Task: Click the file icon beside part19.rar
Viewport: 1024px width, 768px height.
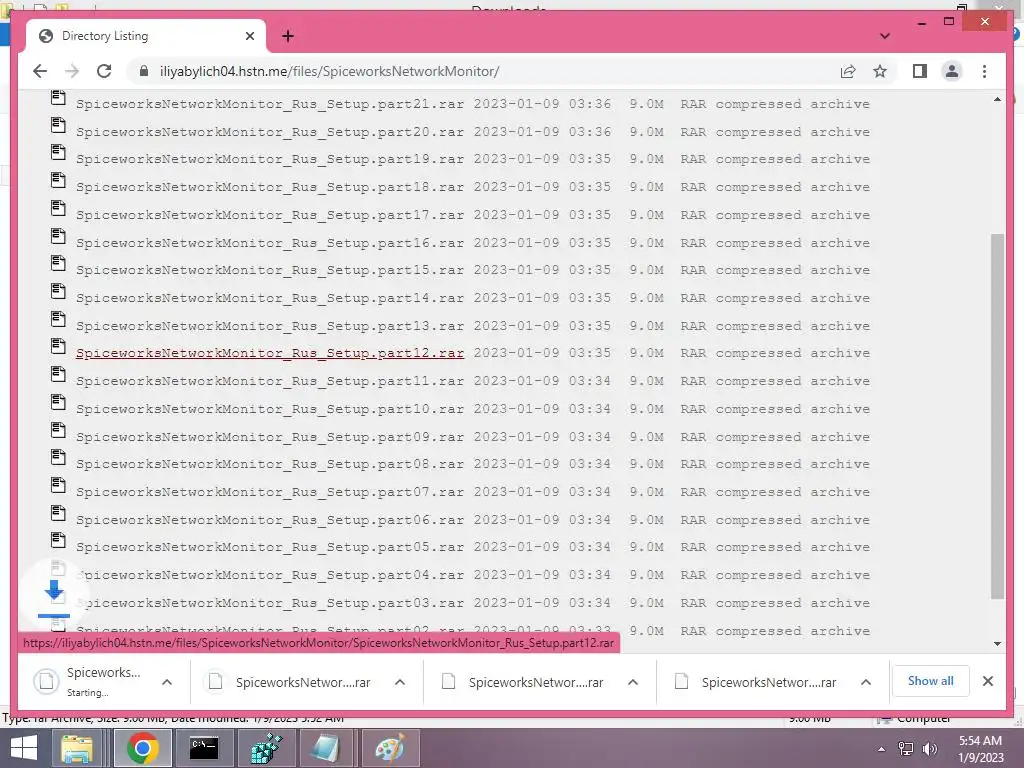Action: point(58,152)
